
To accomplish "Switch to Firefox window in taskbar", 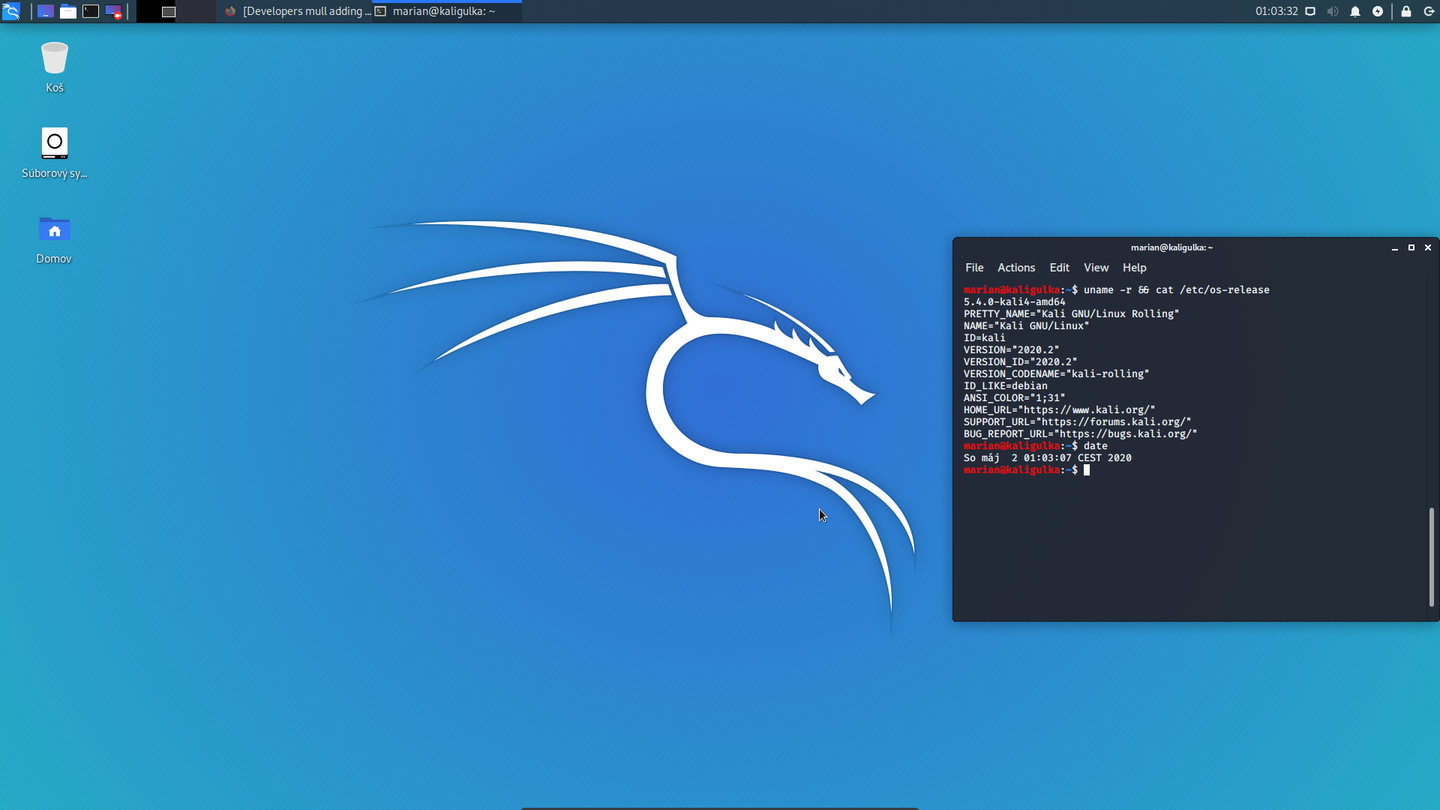I will (x=296, y=11).
